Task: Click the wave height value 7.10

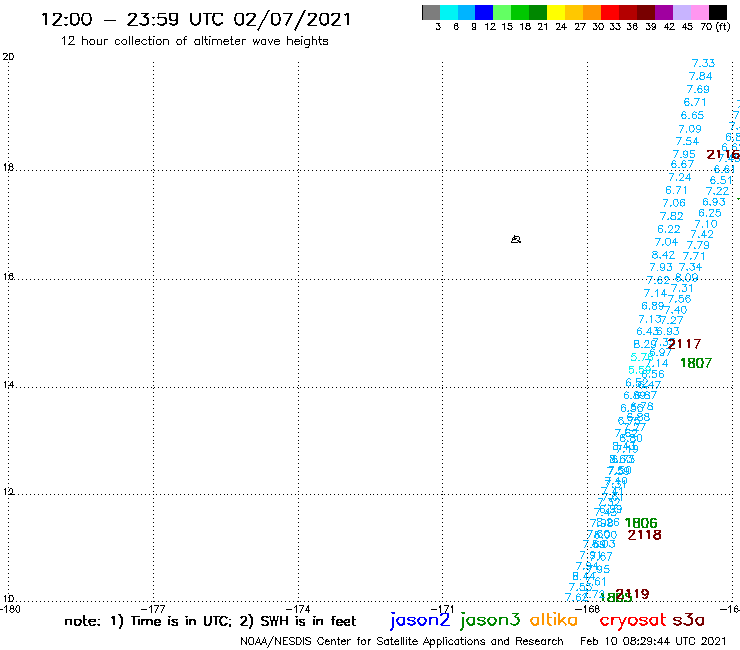Action: click(x=706, y=224)
